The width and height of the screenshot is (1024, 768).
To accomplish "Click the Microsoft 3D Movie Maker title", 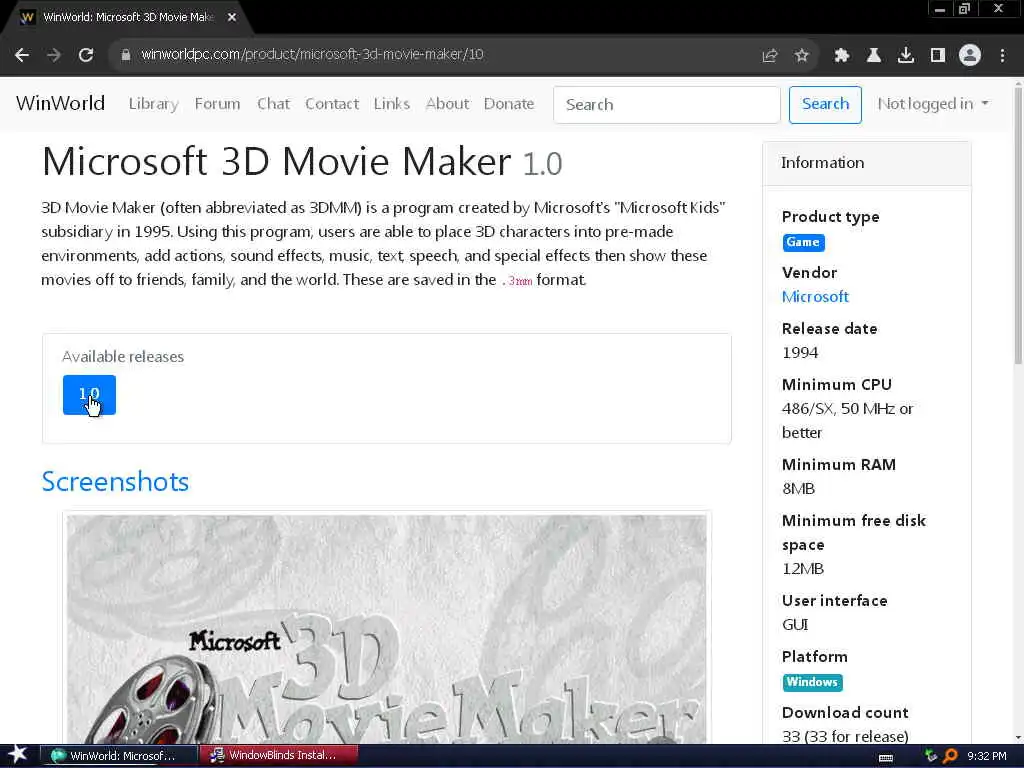I will pos(276,161).
